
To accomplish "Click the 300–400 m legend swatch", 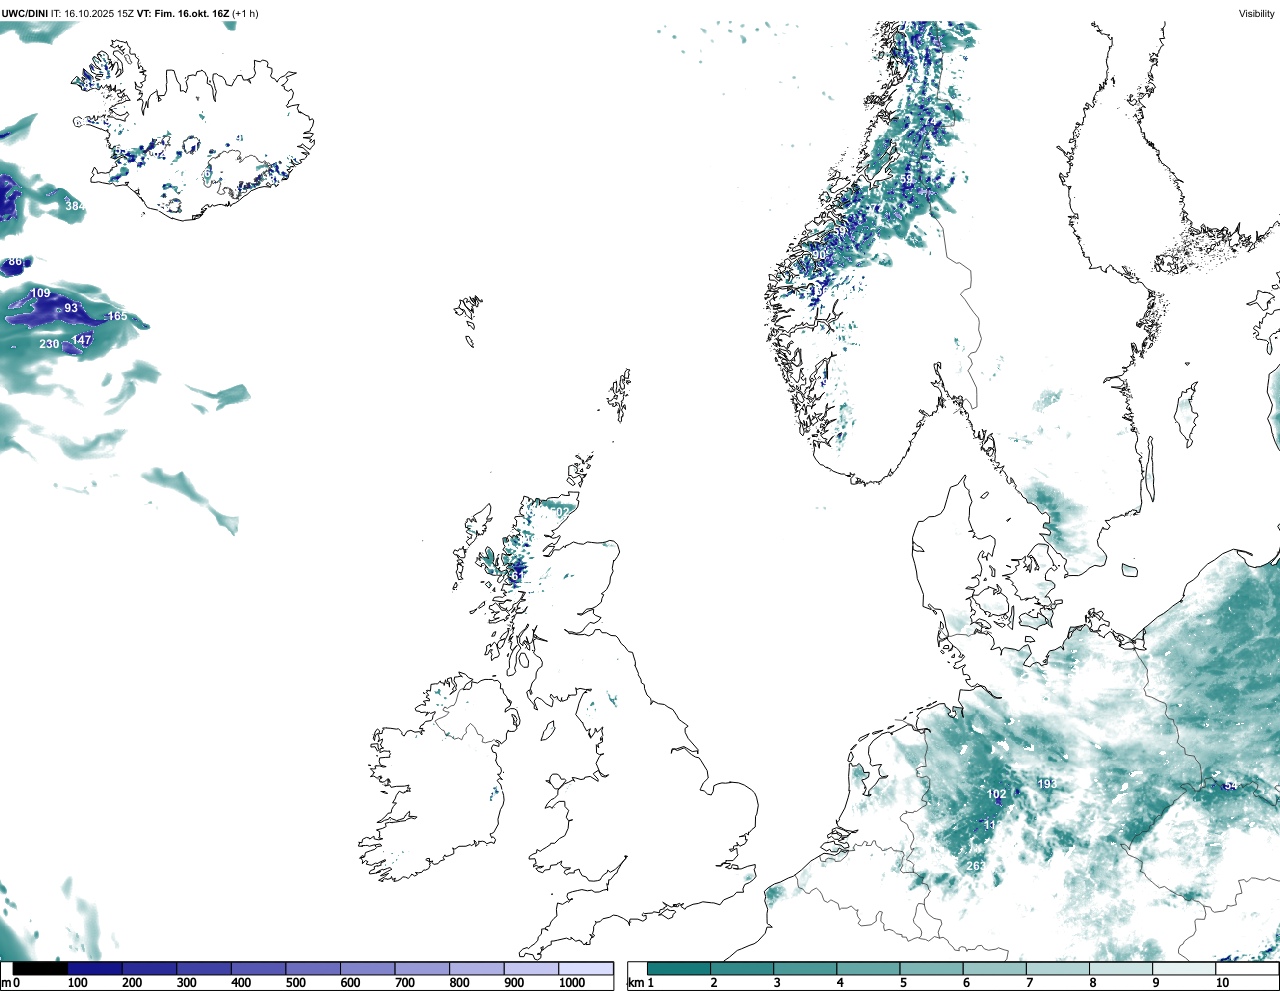I will point(204,968).
